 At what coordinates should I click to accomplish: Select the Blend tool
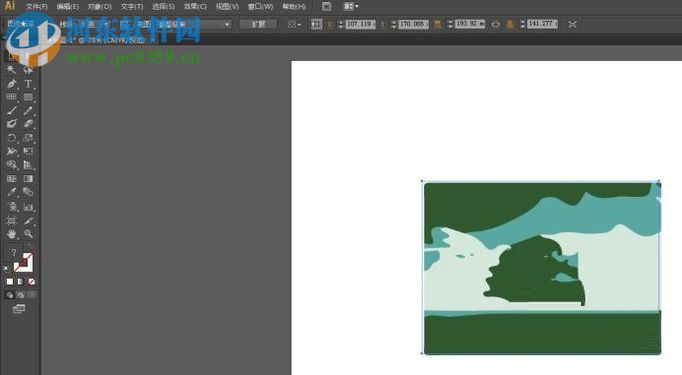tap(28, 192)
